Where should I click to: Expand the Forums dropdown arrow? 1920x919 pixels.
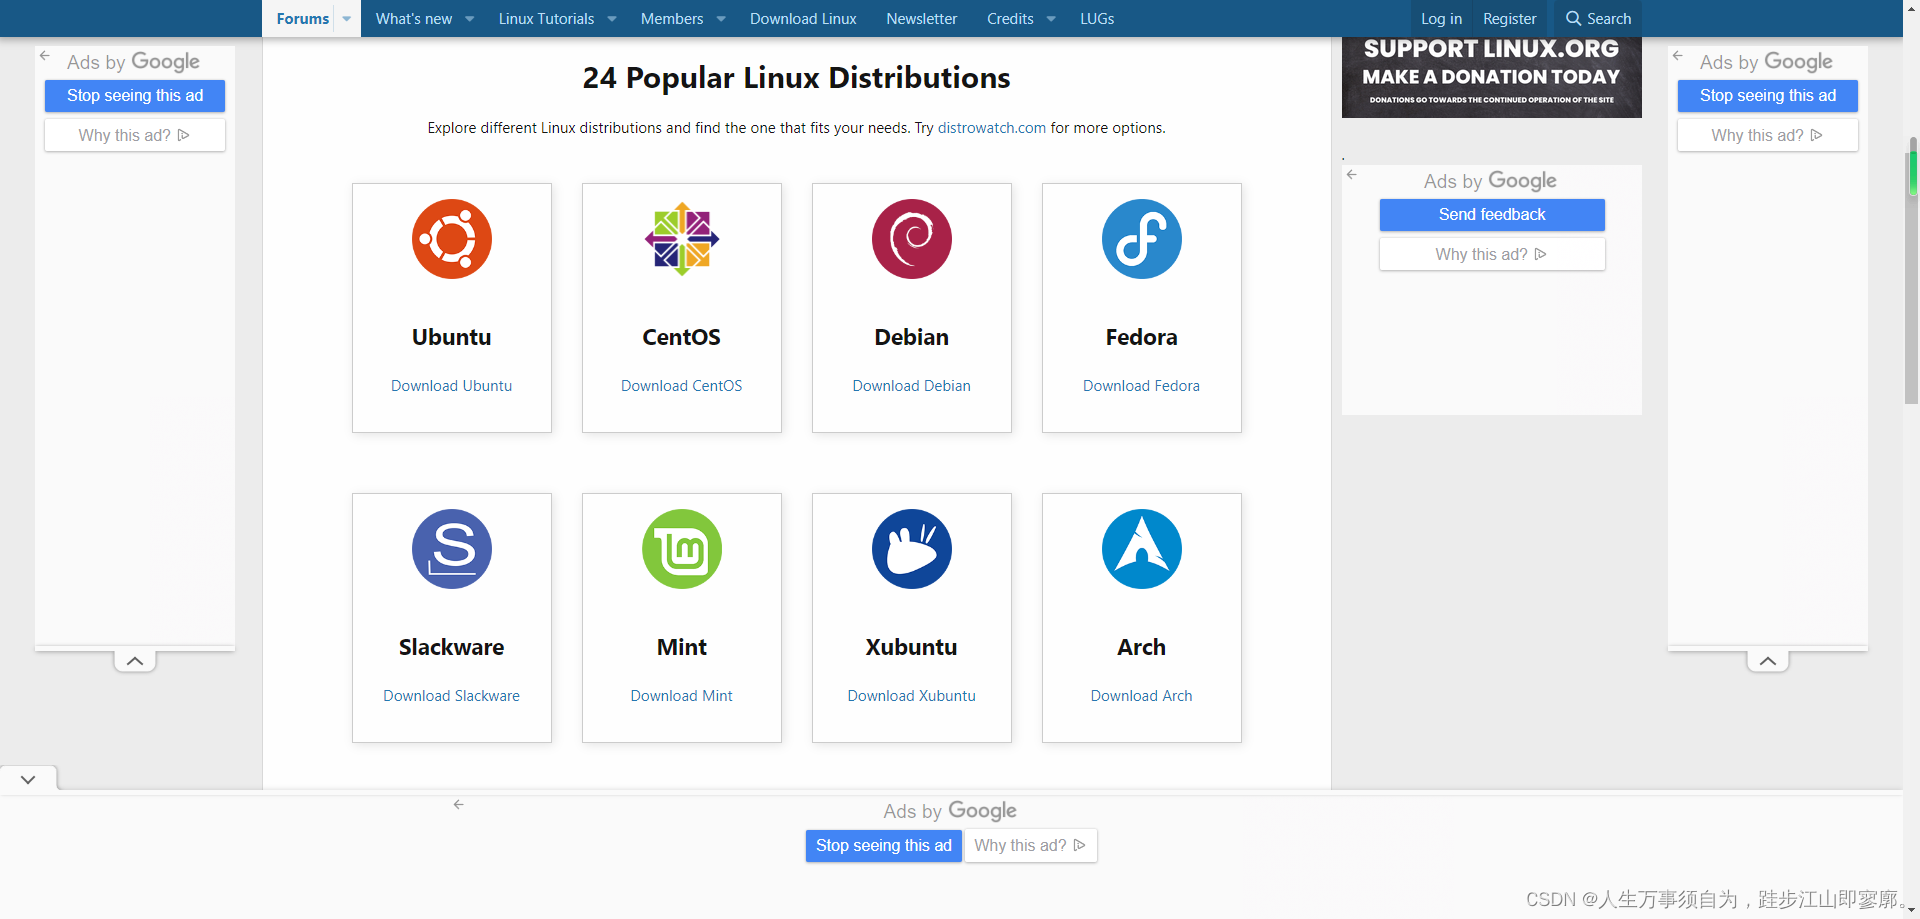pyautogui.click(x=347, y=19)
